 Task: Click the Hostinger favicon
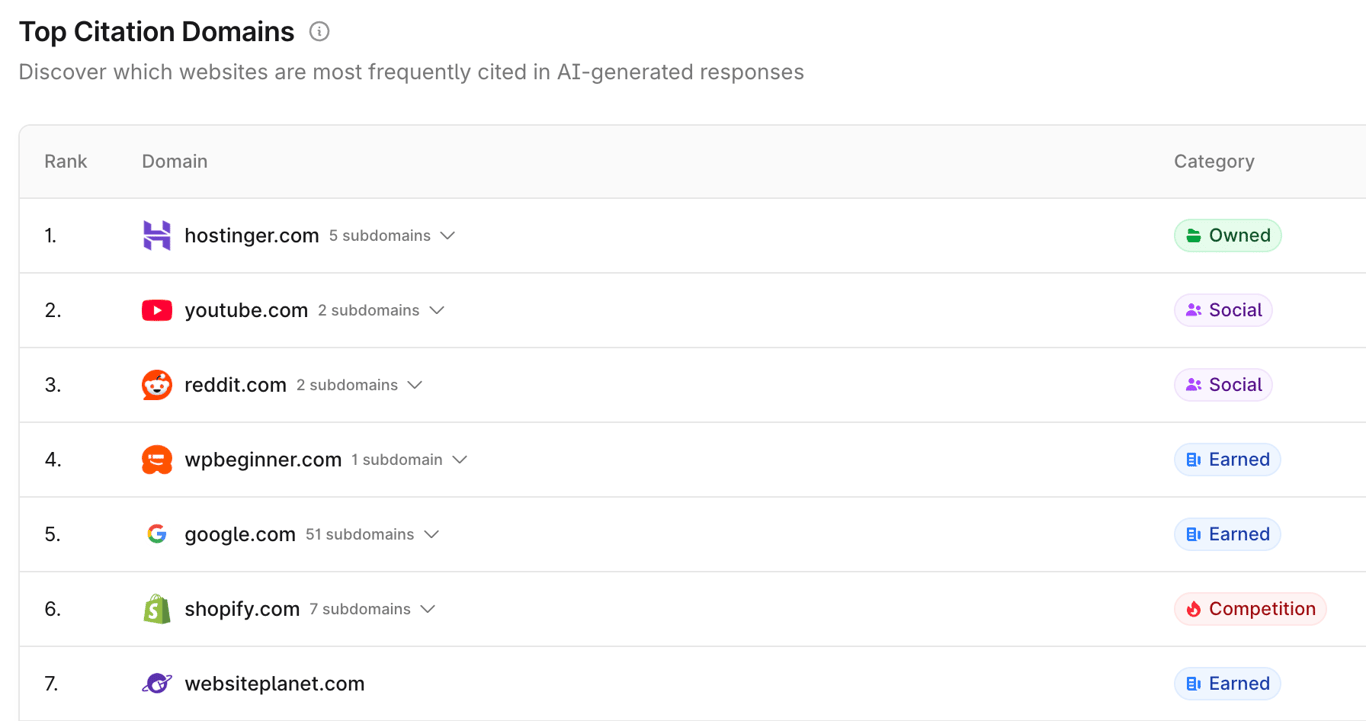coord(156,235)
